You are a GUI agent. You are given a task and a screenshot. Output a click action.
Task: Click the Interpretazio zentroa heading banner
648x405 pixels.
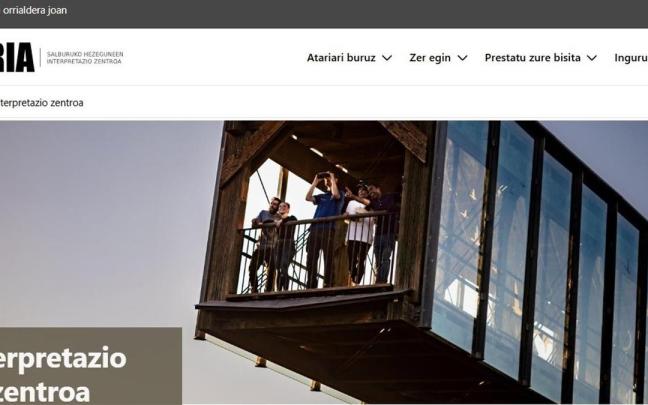point(91,366)
